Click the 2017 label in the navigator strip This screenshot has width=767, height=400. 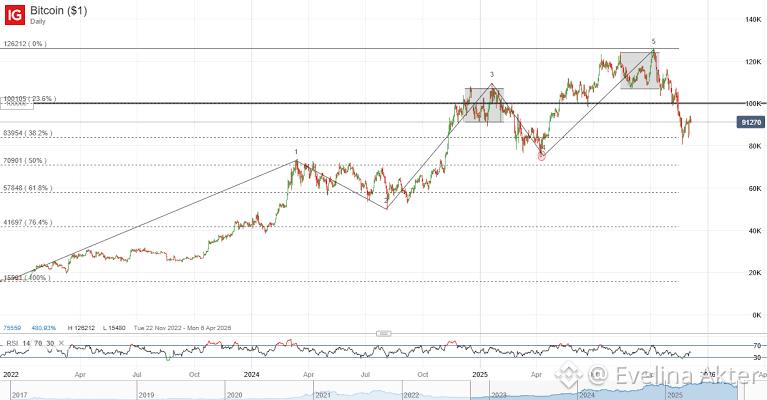20,395
